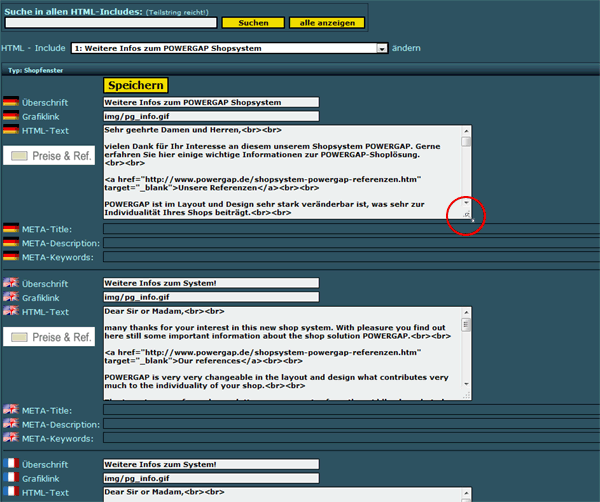Click the German textarea resize grip
The image size is (600, 502).
pyautogui.click(x=466, y=215)
